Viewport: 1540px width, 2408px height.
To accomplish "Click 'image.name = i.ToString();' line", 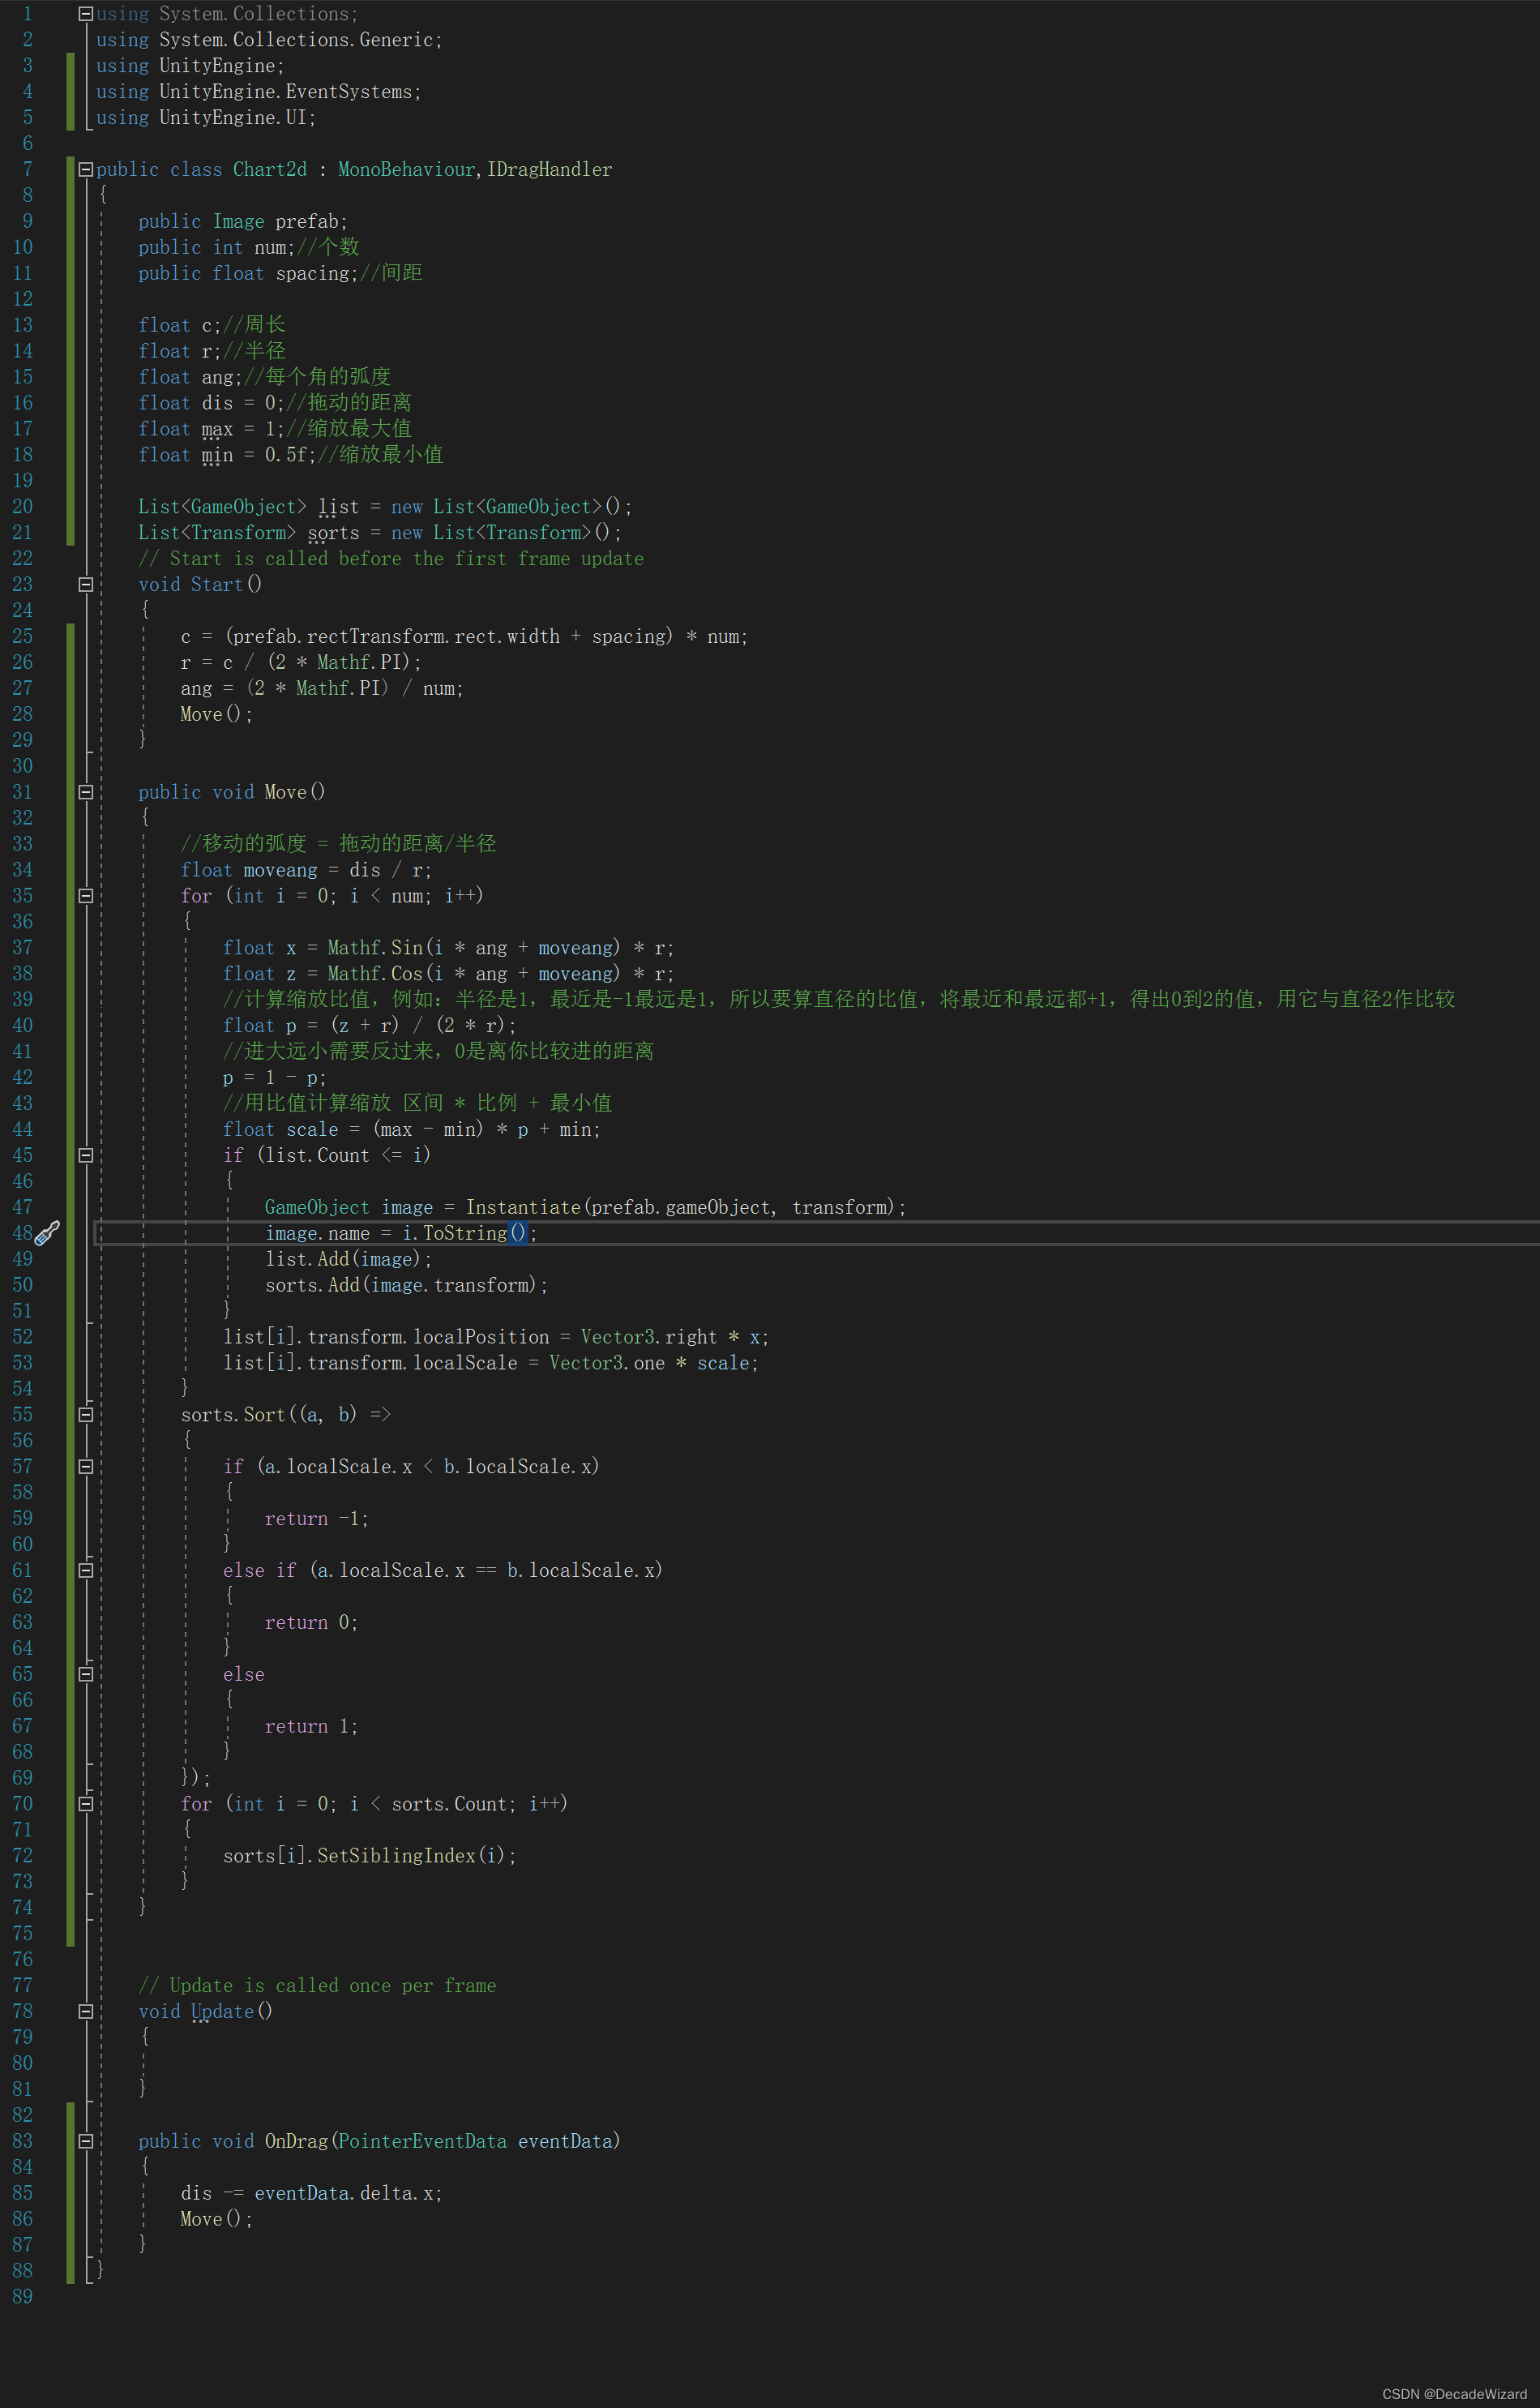I will click(x=401, y=1233).
